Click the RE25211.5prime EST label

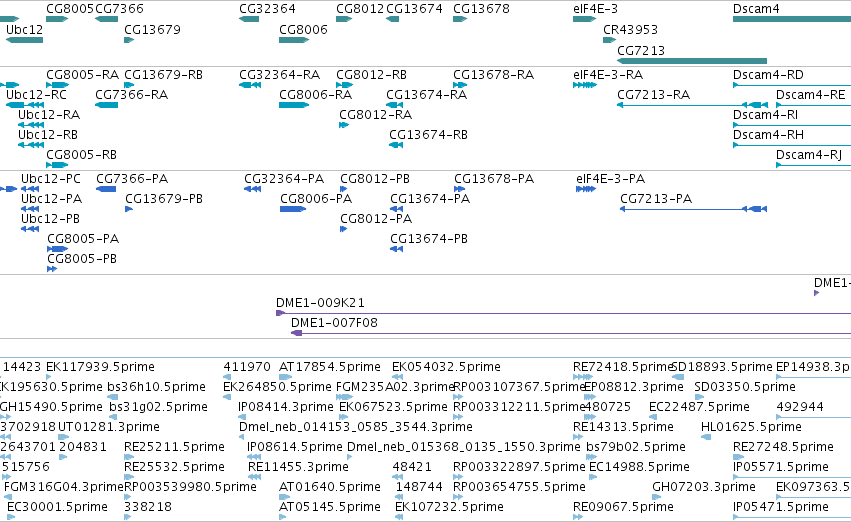click(x=174, y=447)
